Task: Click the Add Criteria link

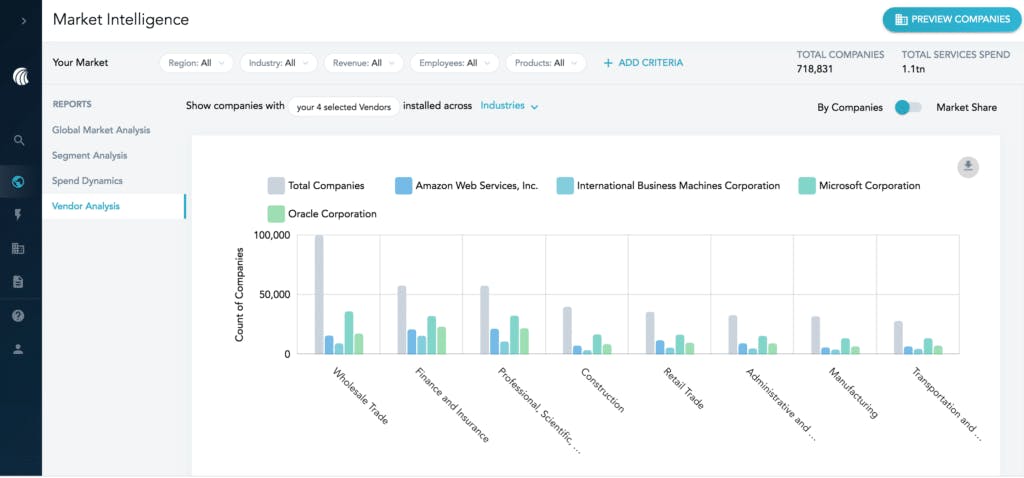Action: (643, 63)
